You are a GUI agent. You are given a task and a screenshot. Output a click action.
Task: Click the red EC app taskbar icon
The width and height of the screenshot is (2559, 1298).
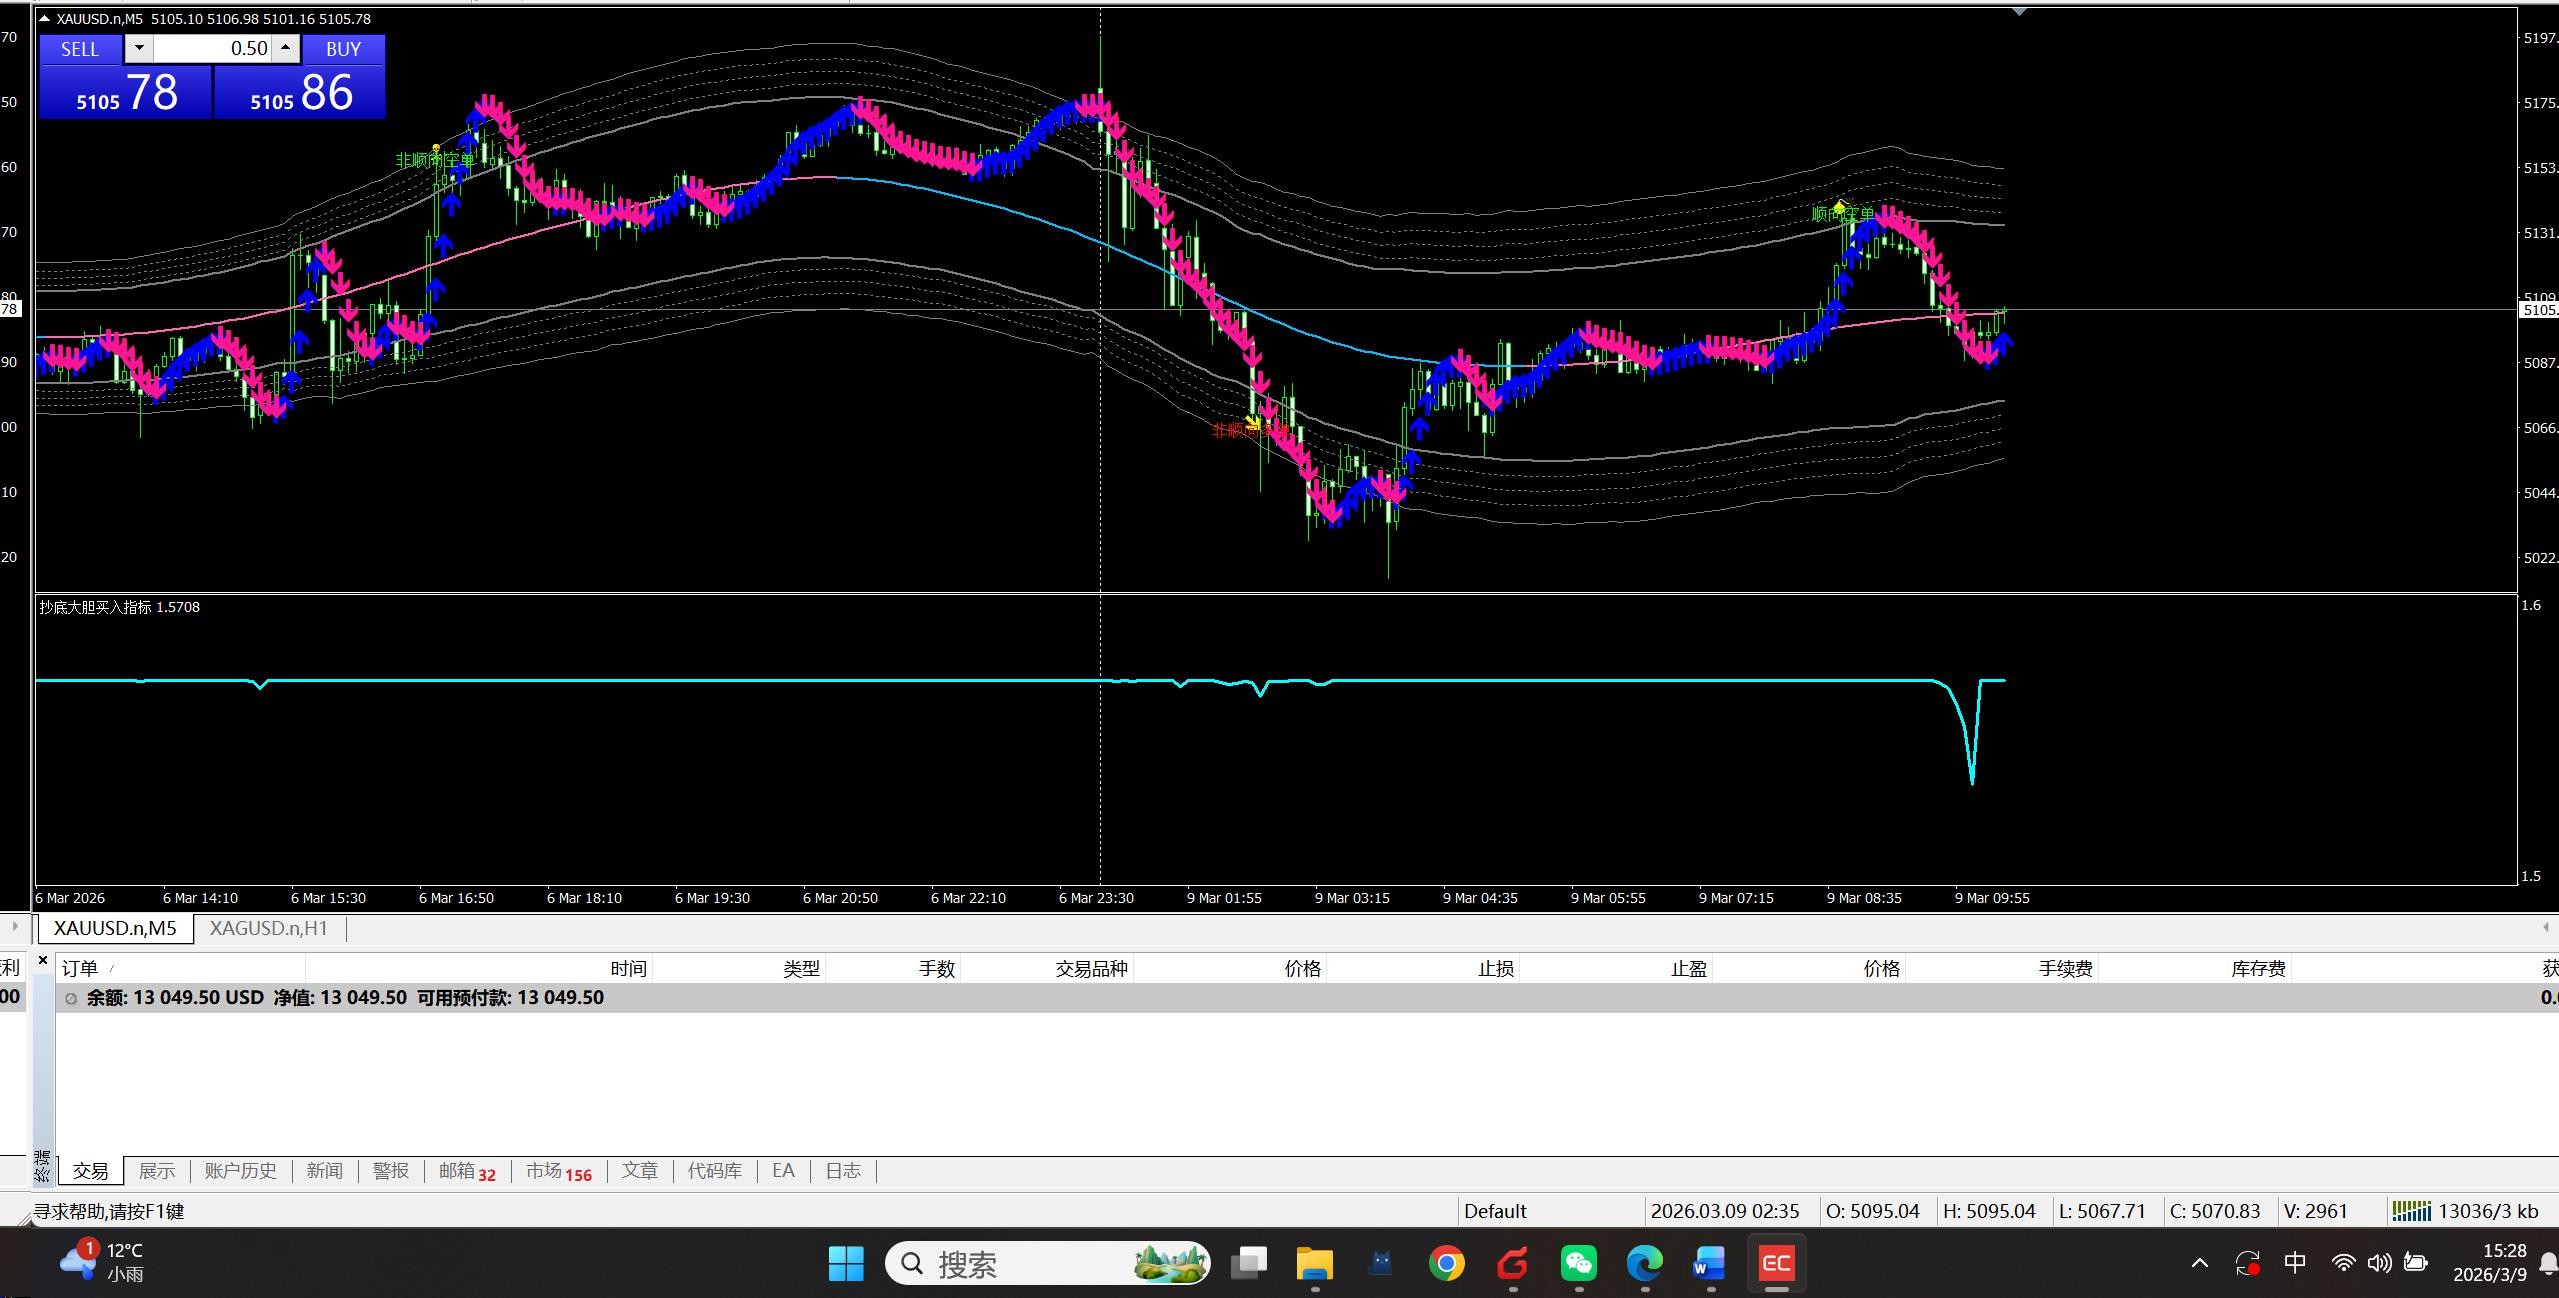coord(1775,1264)
